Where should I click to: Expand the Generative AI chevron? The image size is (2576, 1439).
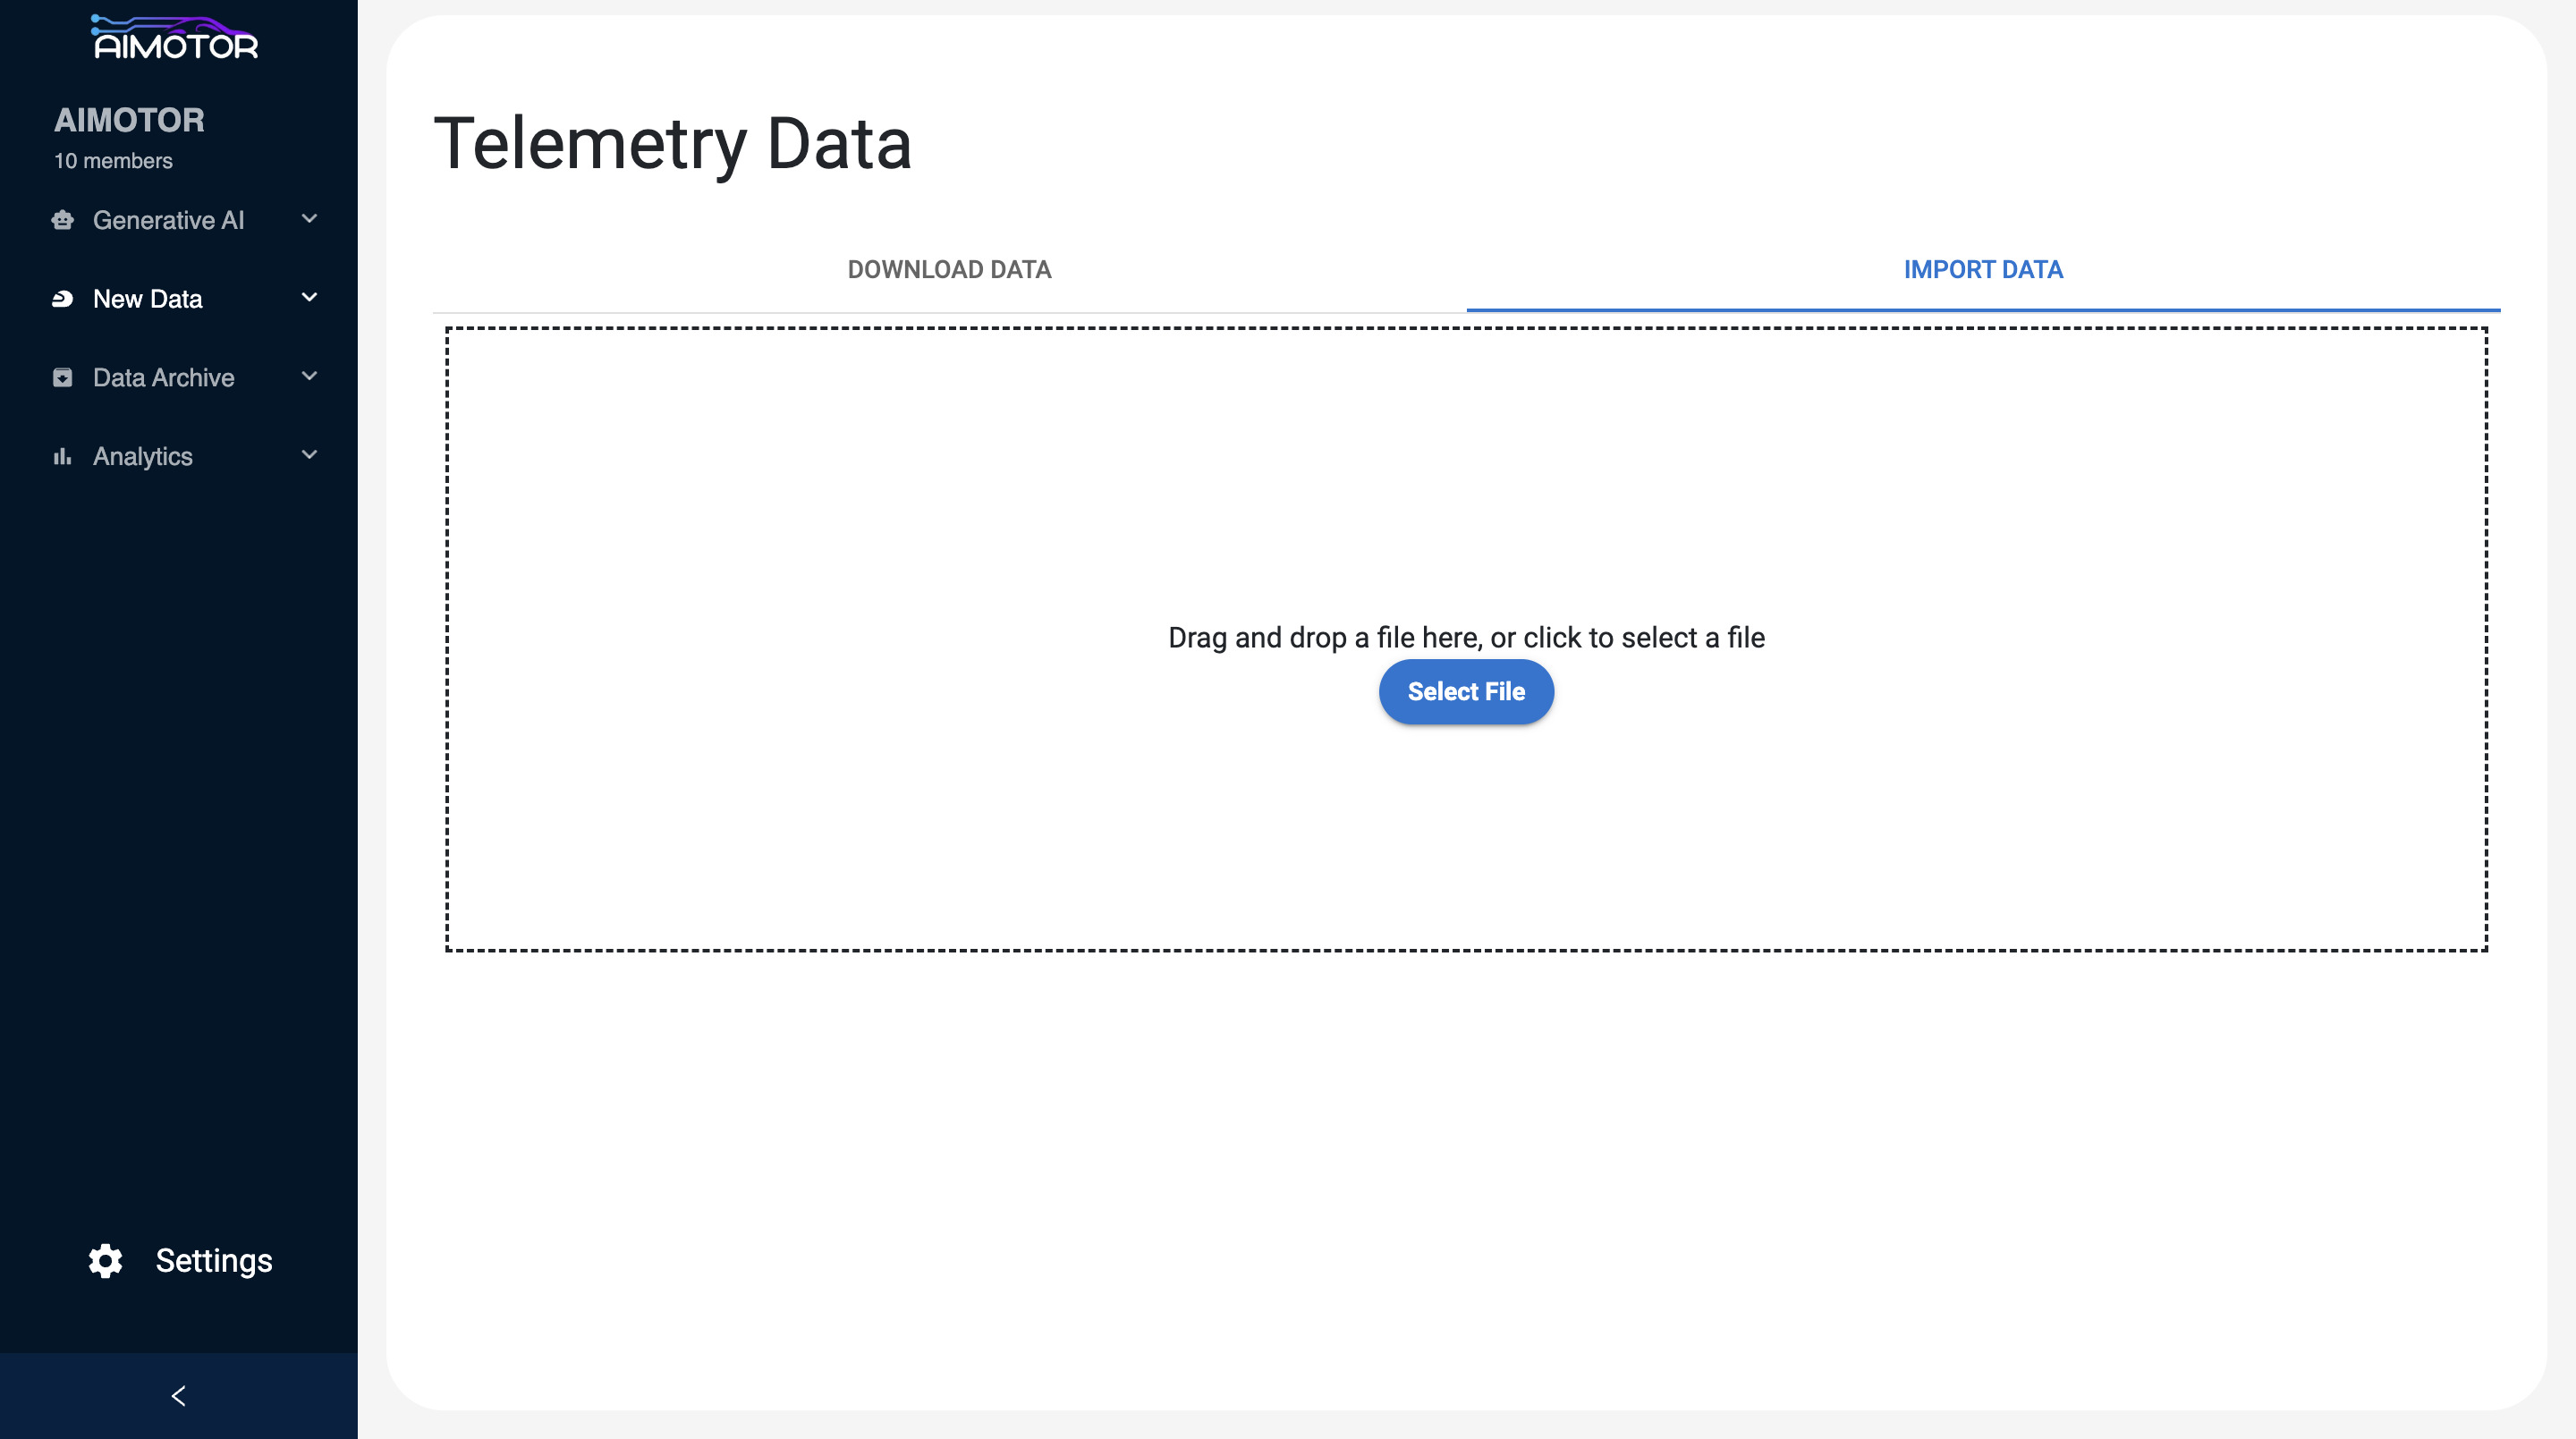(309, 219)
